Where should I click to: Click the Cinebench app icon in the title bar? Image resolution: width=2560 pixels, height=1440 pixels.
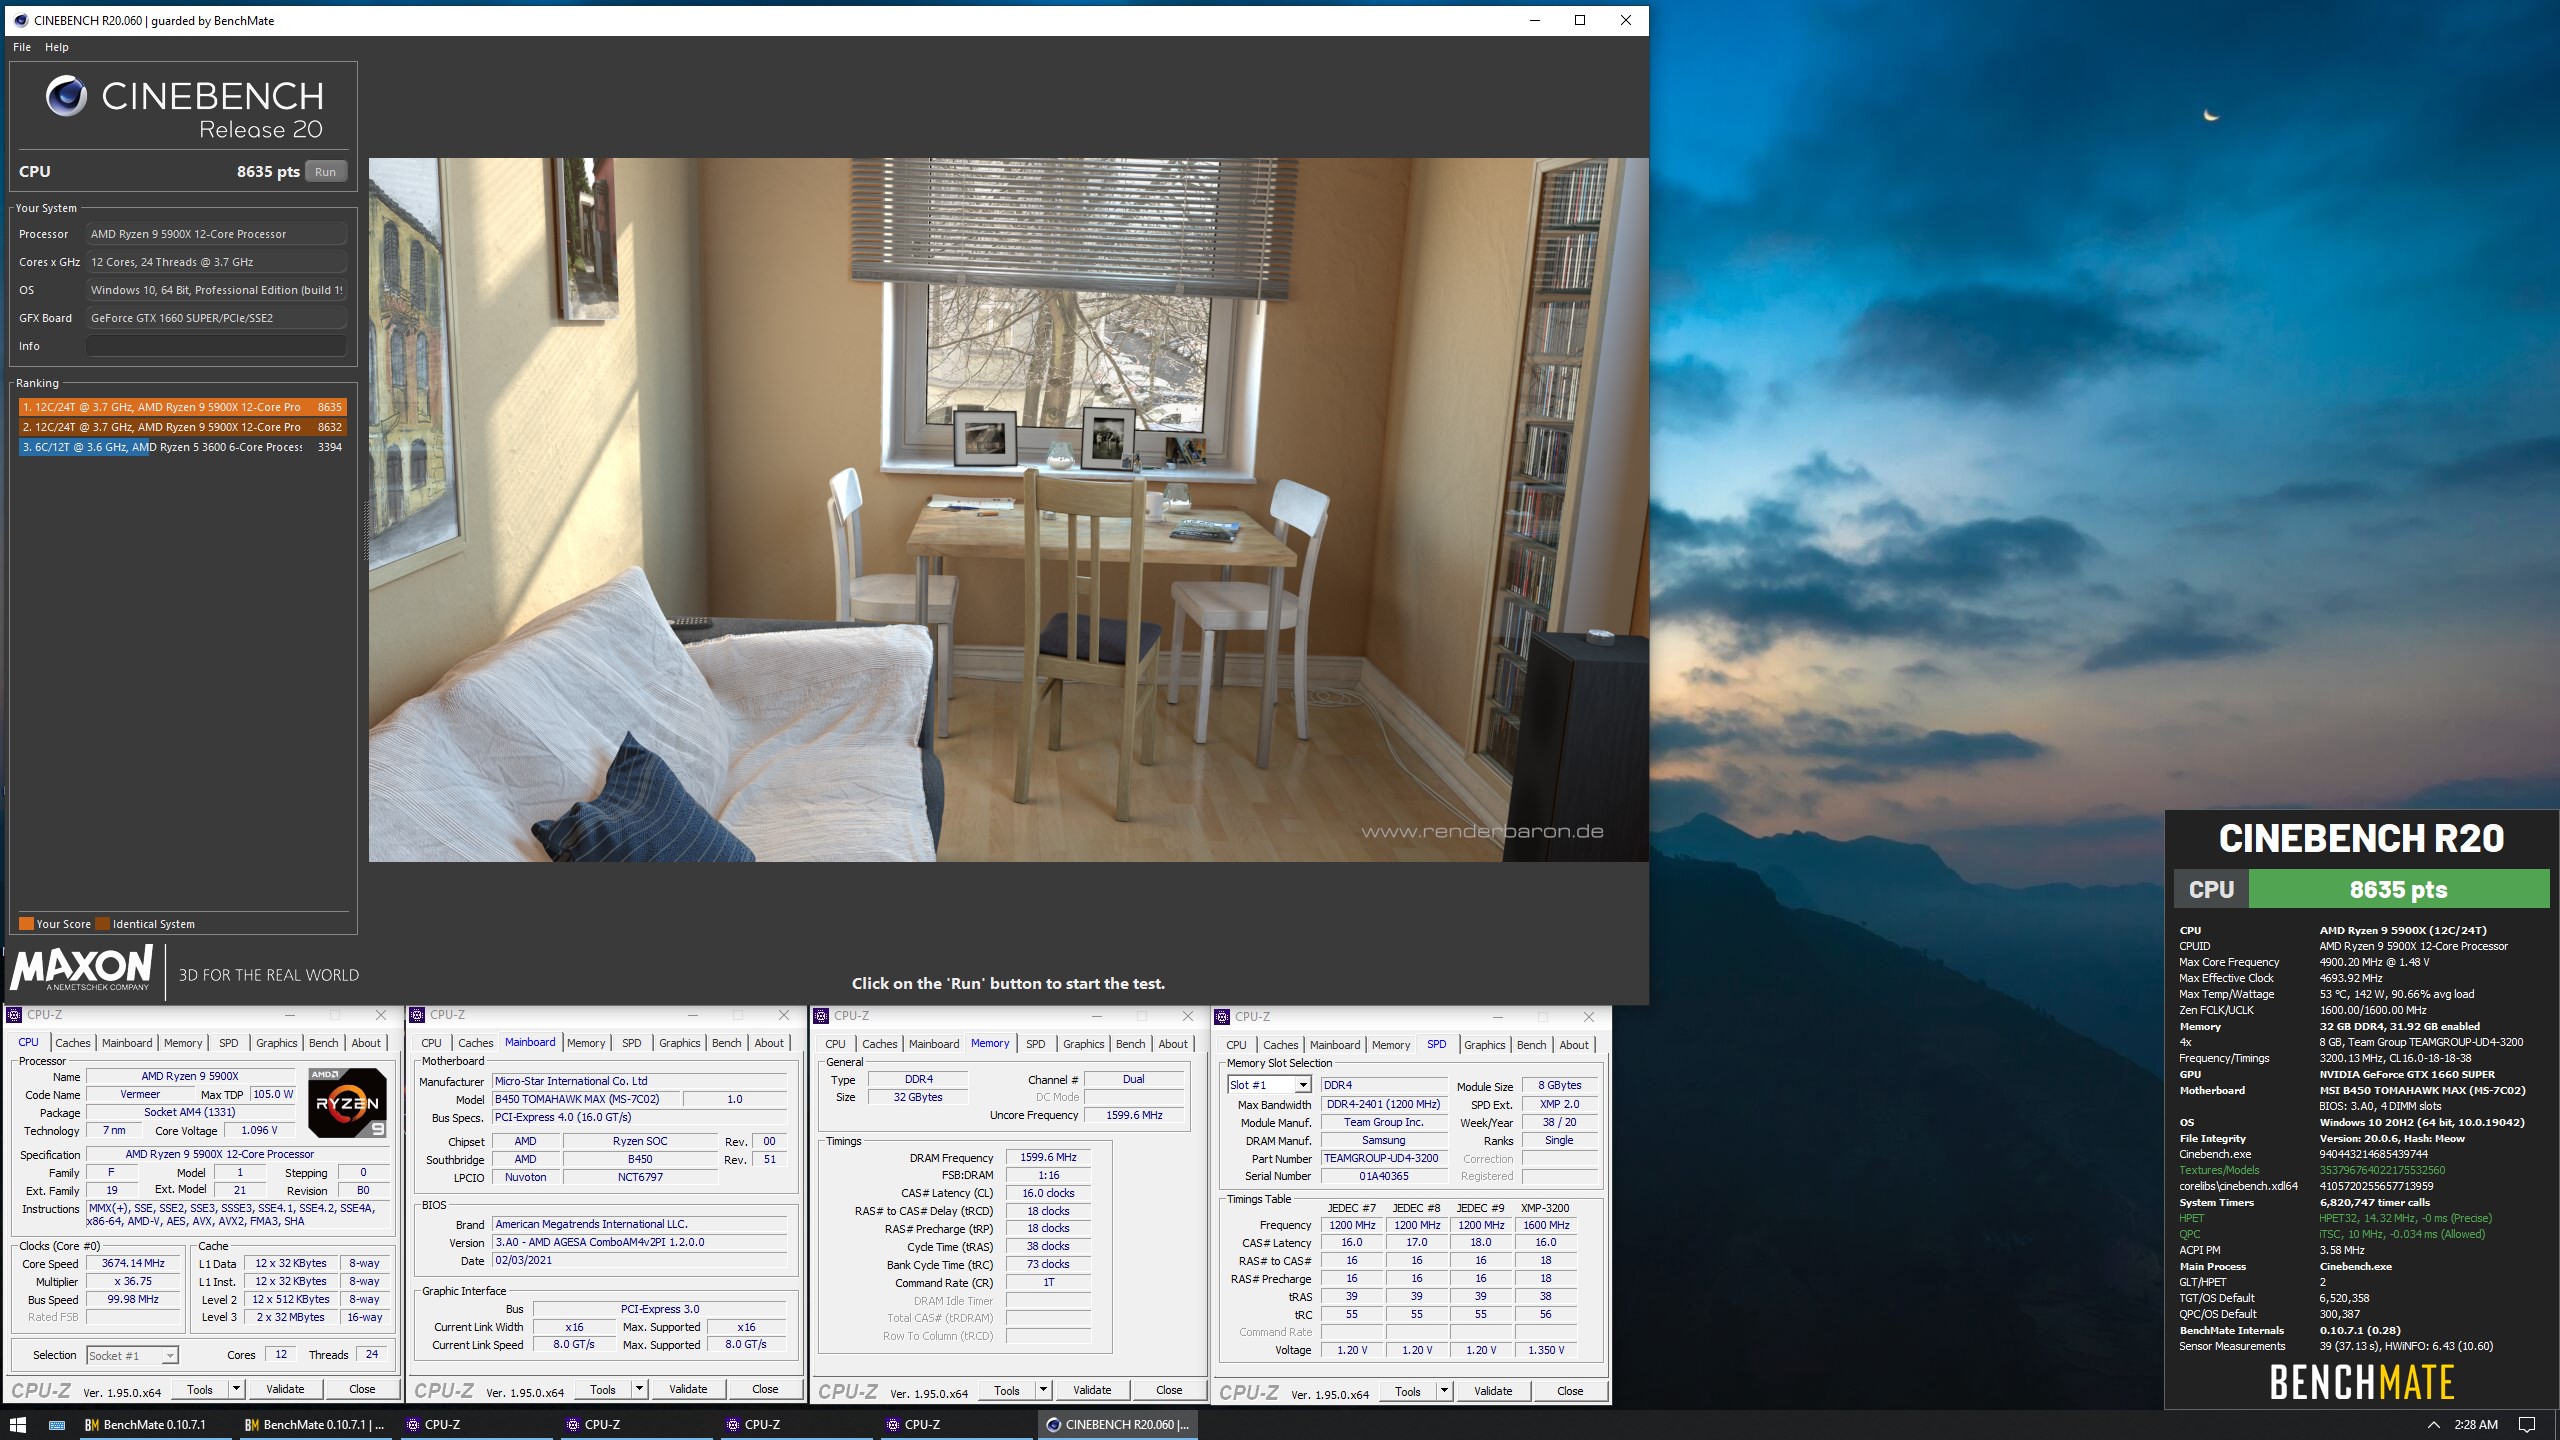21,20
